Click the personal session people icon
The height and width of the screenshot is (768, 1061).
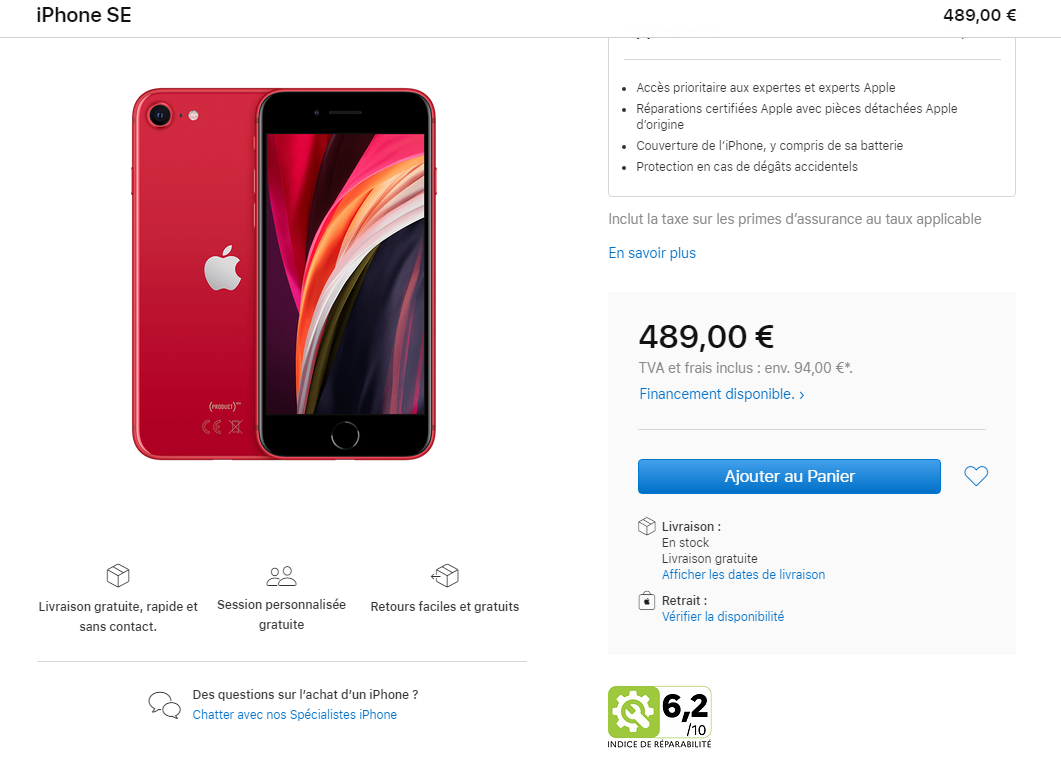(281, 576)
